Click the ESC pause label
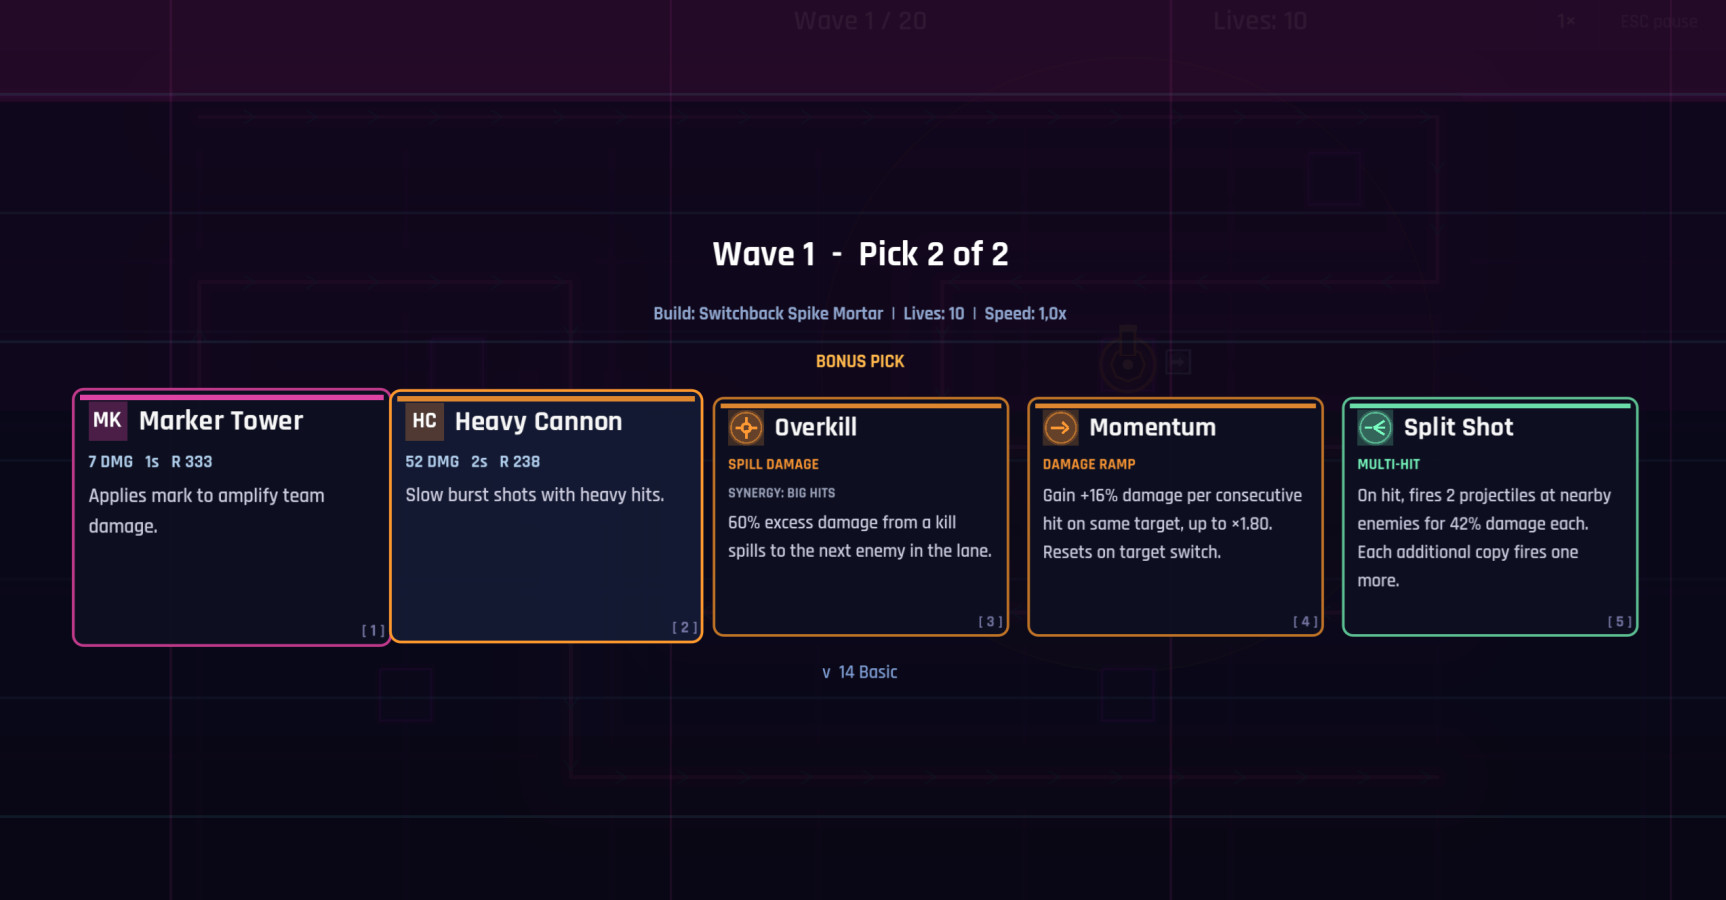 pos(1658,22)
